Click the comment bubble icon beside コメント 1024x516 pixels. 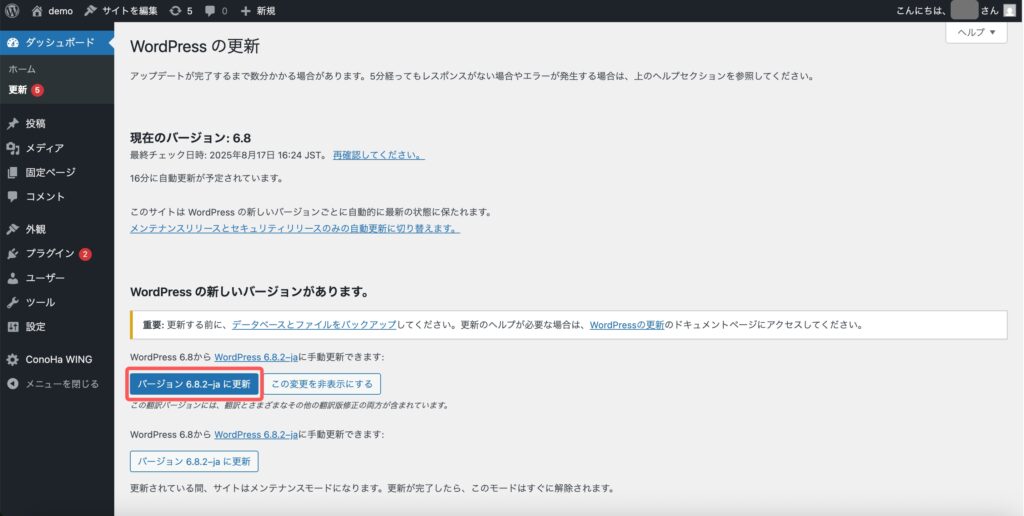(x=12, y=197)
